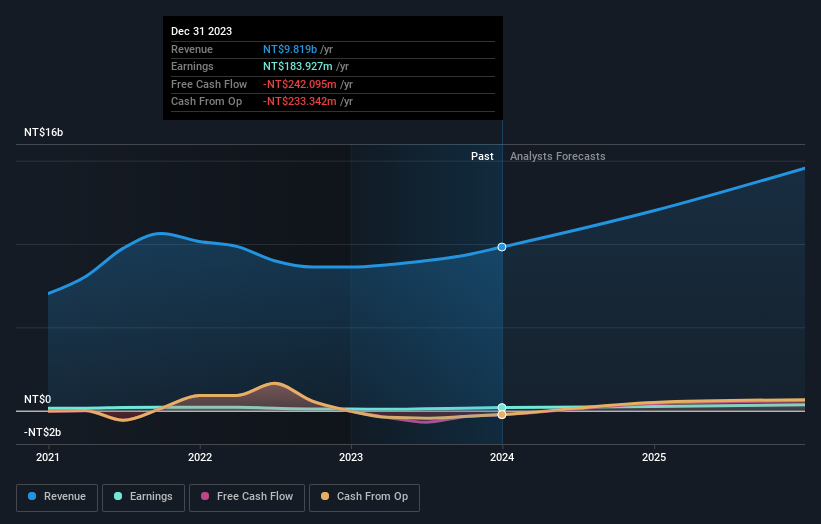Click the NT$183.927m earnings value

pos(298,66)
